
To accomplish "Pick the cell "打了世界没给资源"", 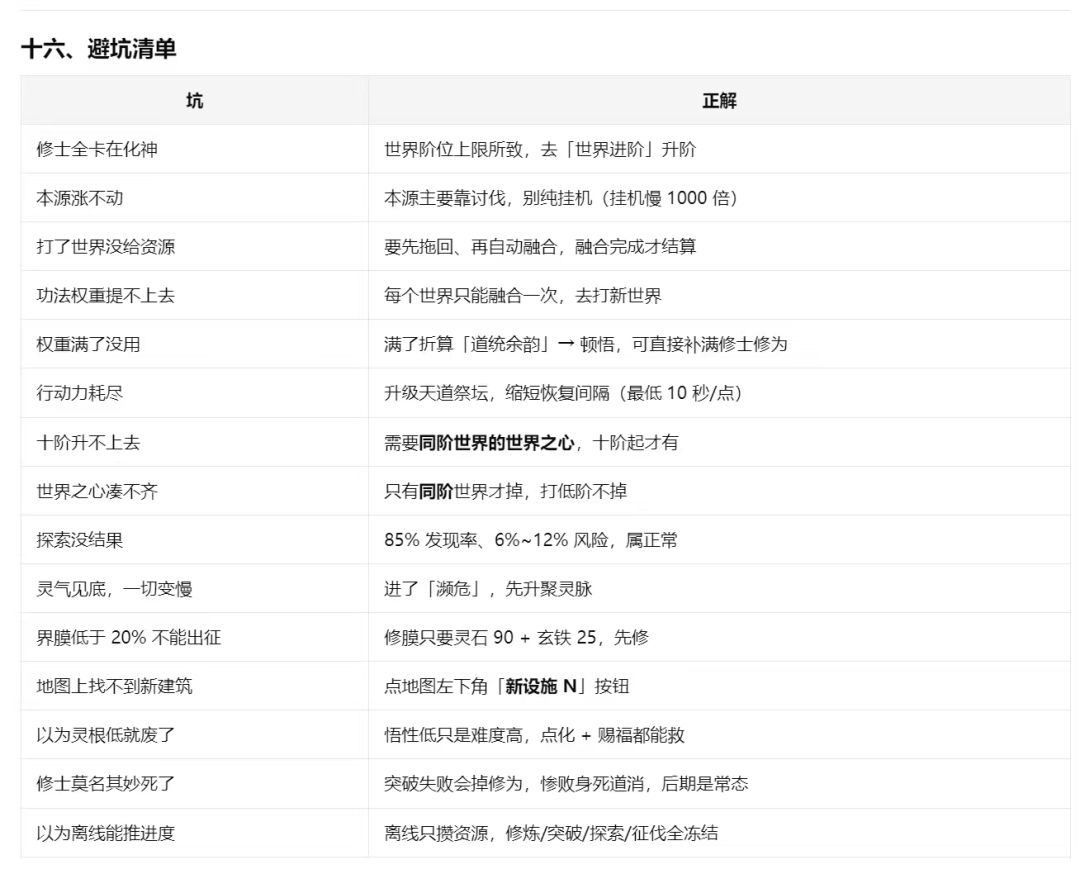I will [x=106, y=247].
